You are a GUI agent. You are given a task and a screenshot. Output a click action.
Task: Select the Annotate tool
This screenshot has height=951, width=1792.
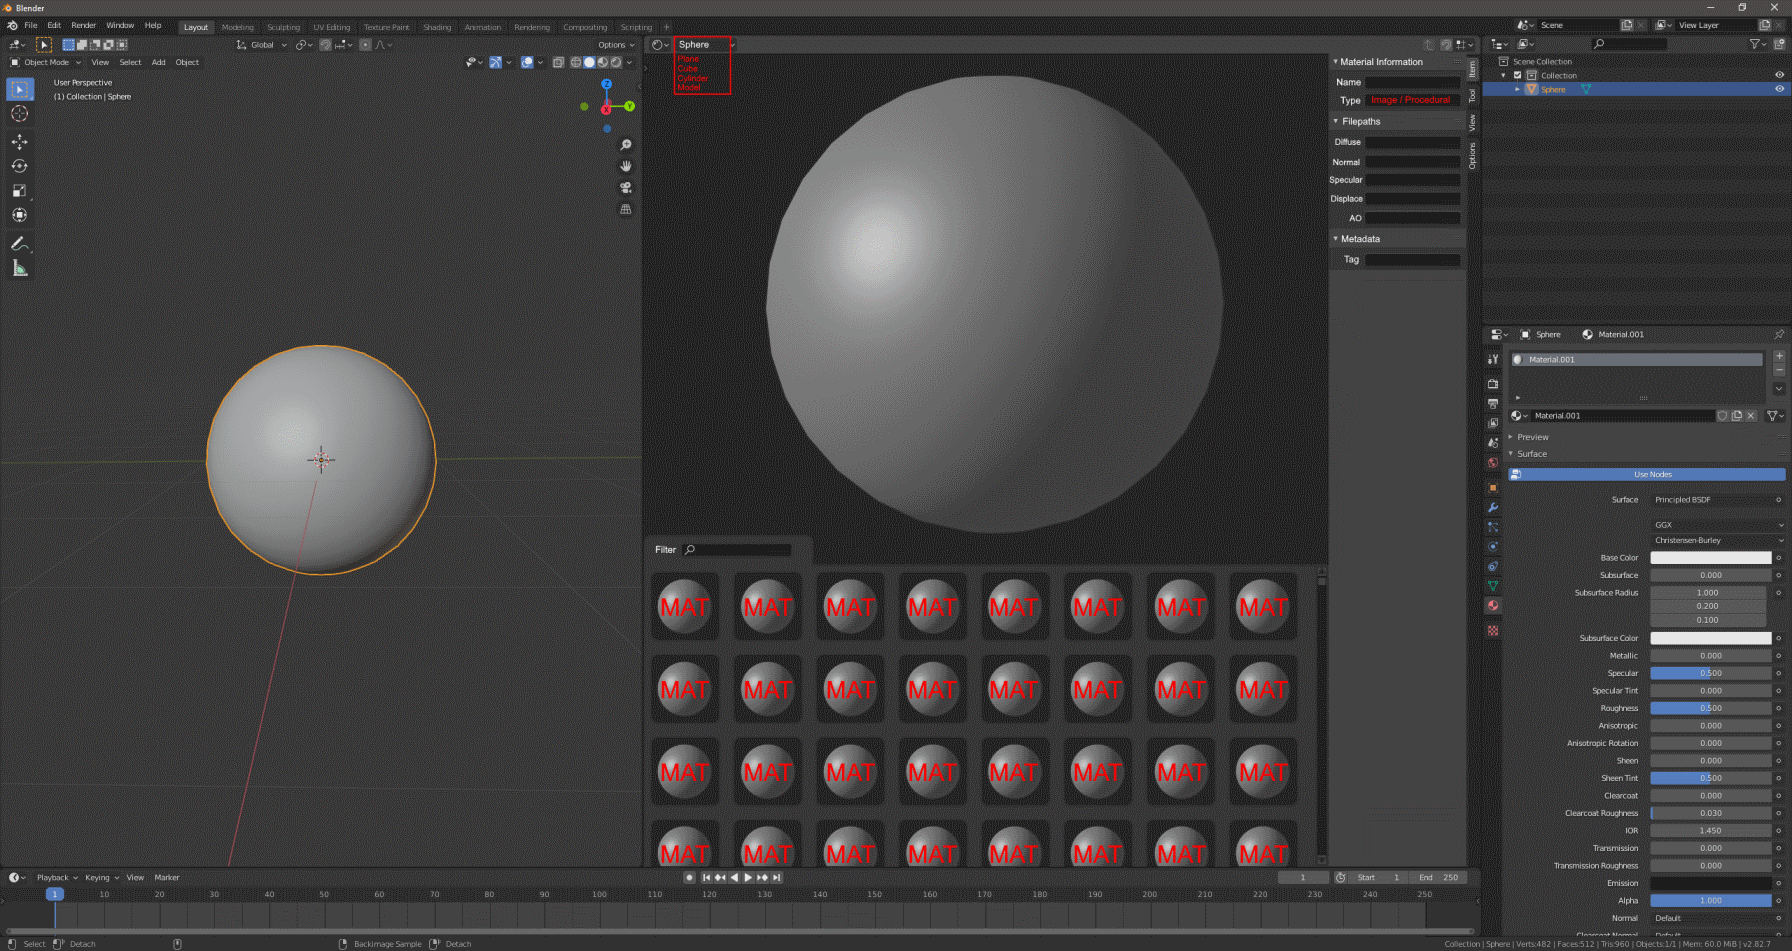(19, 243)
